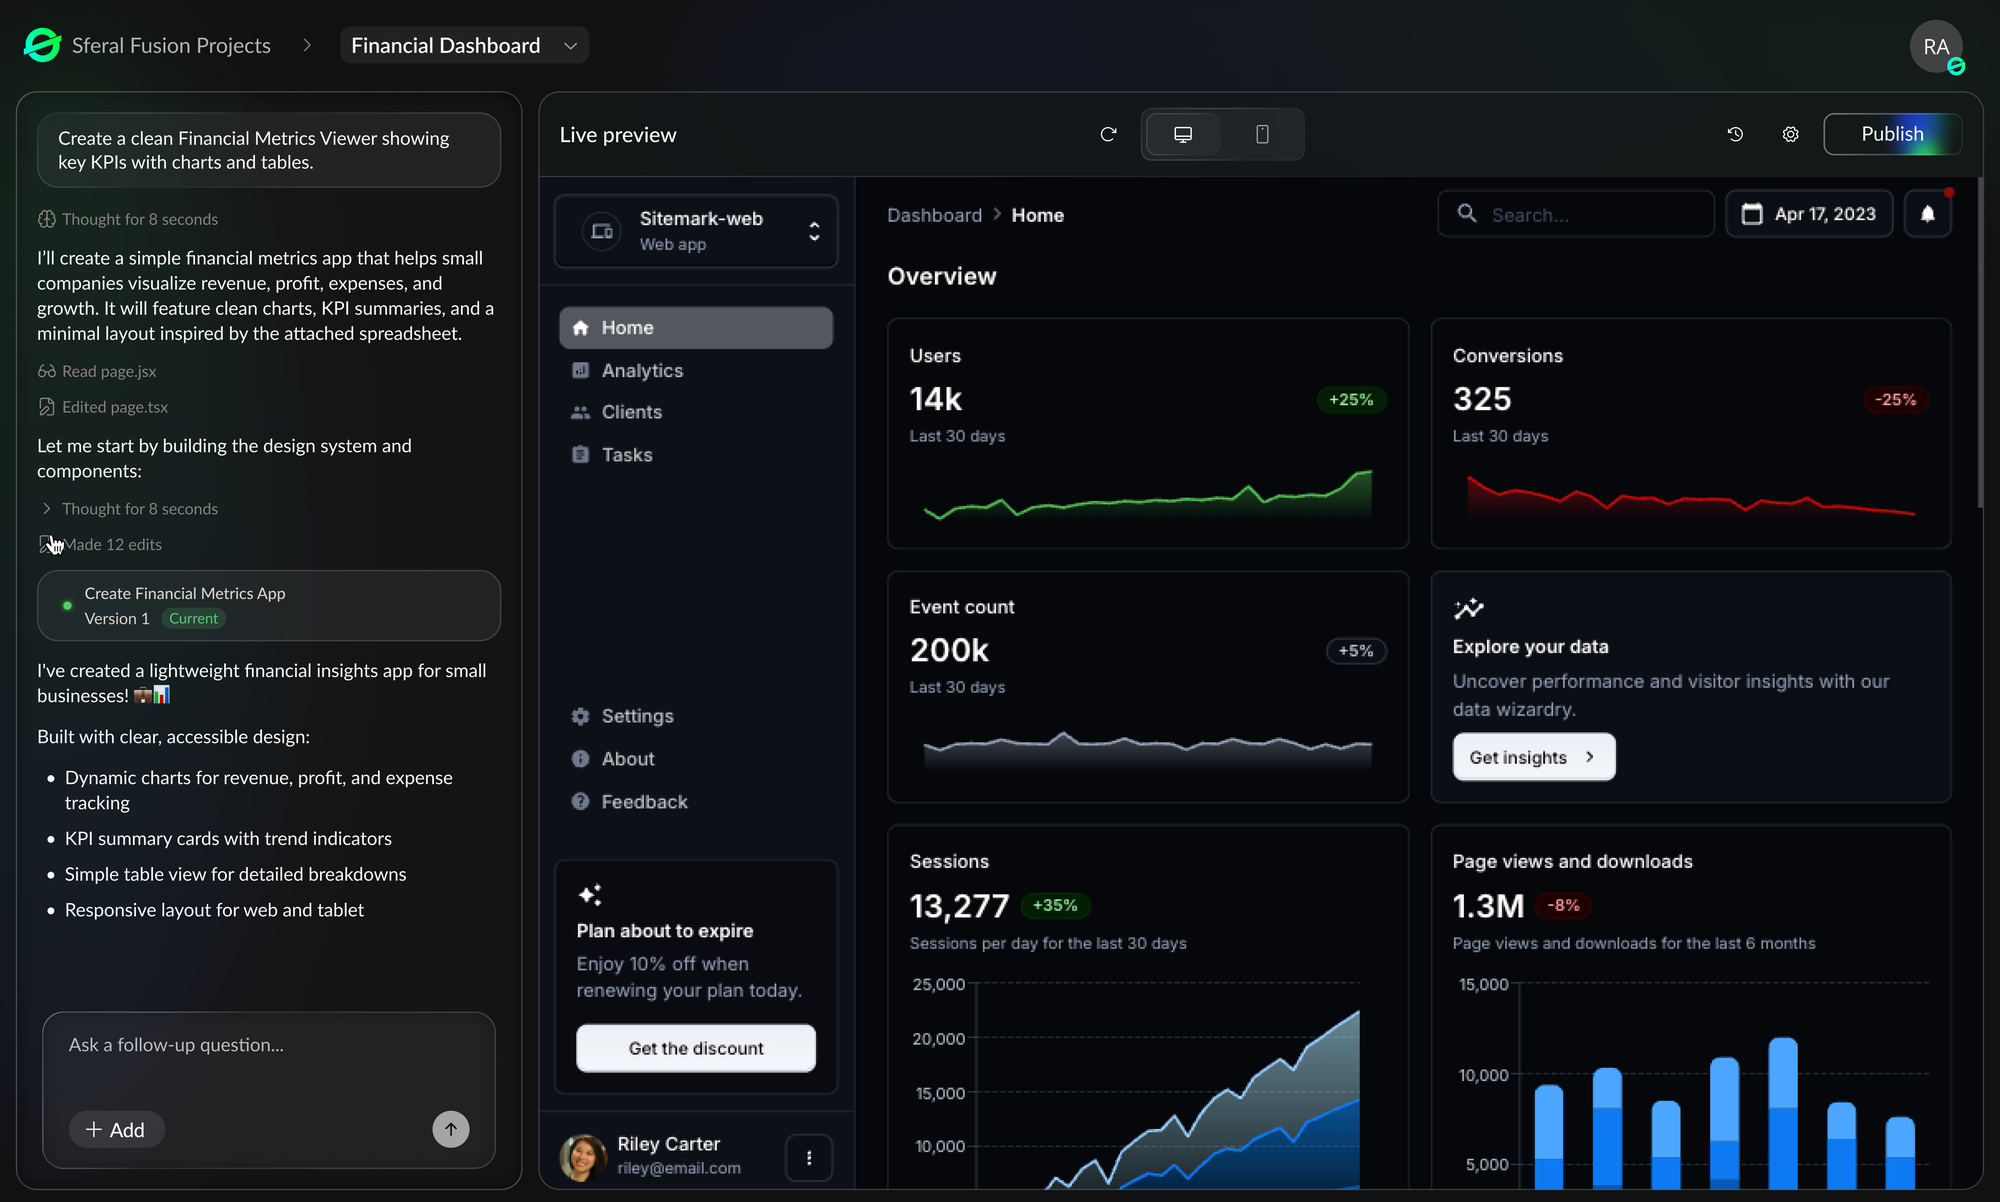Open Riley Carter options menu
The image size is (2000, 1202).
click(x=809, y=1158)
